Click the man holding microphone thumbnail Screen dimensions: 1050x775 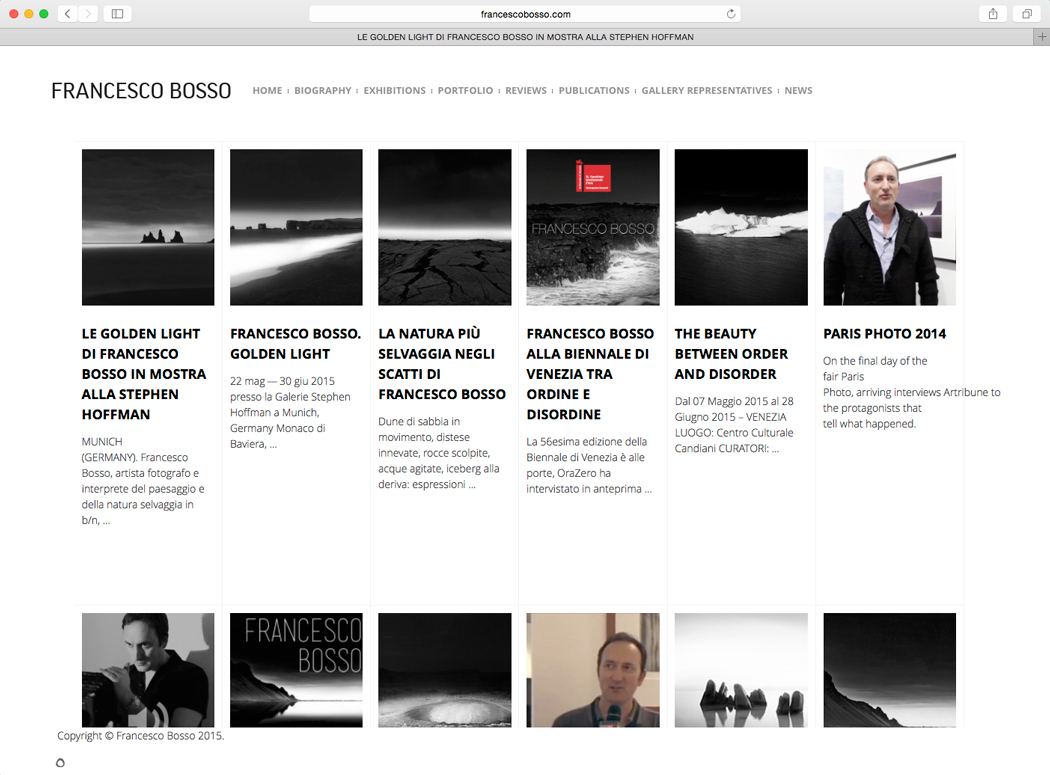pos(593,670)
